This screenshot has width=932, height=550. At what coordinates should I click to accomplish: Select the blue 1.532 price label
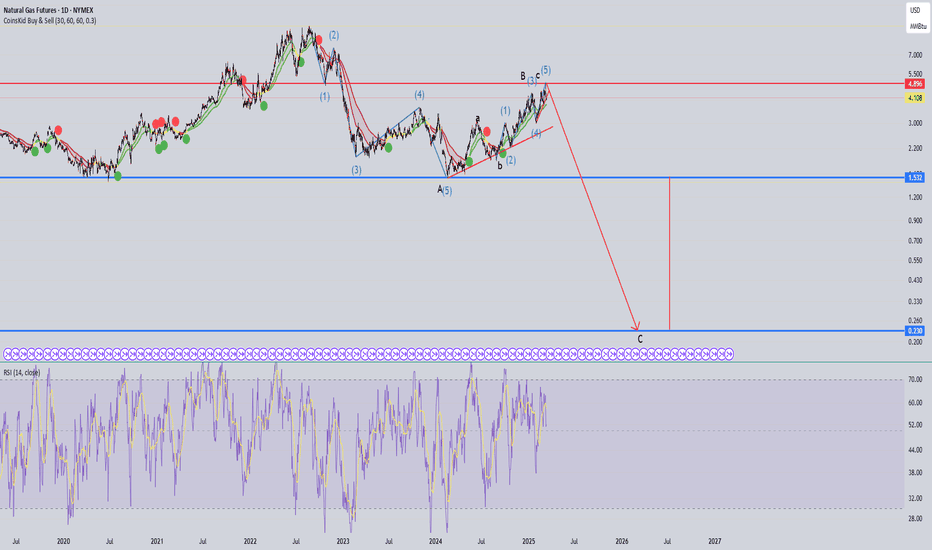tap(915, 177)
